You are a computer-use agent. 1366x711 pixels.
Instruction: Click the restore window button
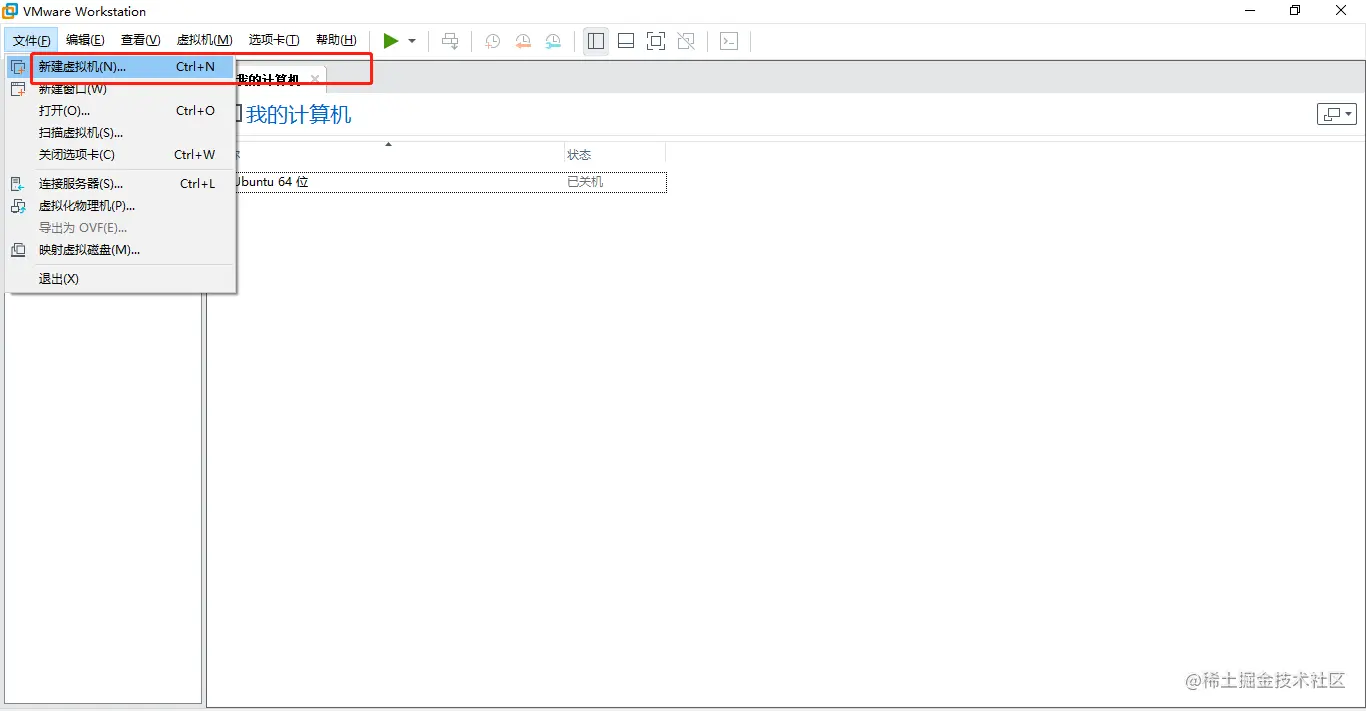coord(1295,11)
